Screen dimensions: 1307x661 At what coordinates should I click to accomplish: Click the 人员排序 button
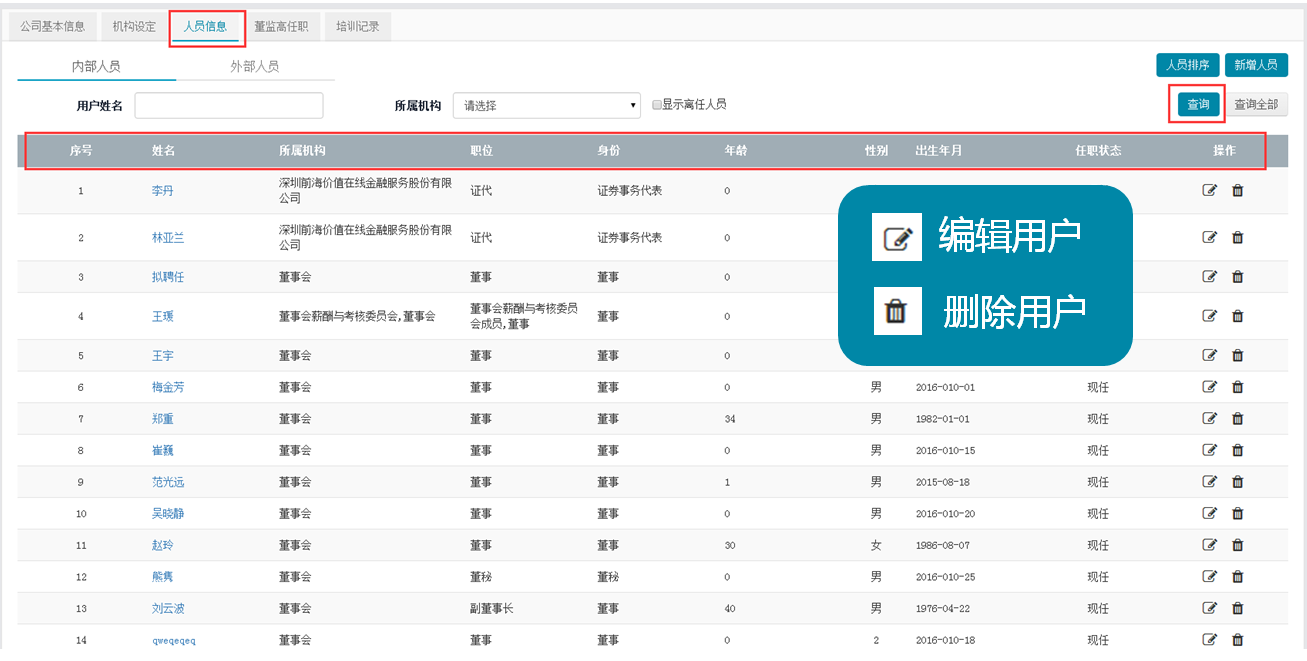click(x=1188, y=65)
